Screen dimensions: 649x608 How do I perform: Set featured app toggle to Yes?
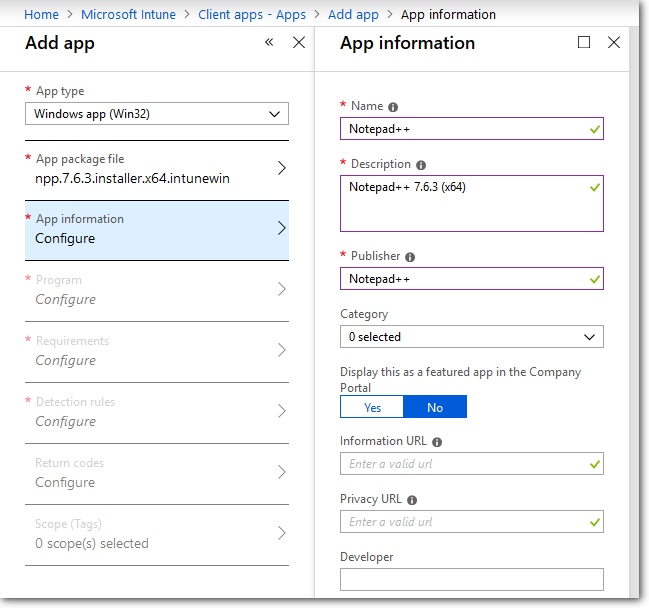click(372, 407)
